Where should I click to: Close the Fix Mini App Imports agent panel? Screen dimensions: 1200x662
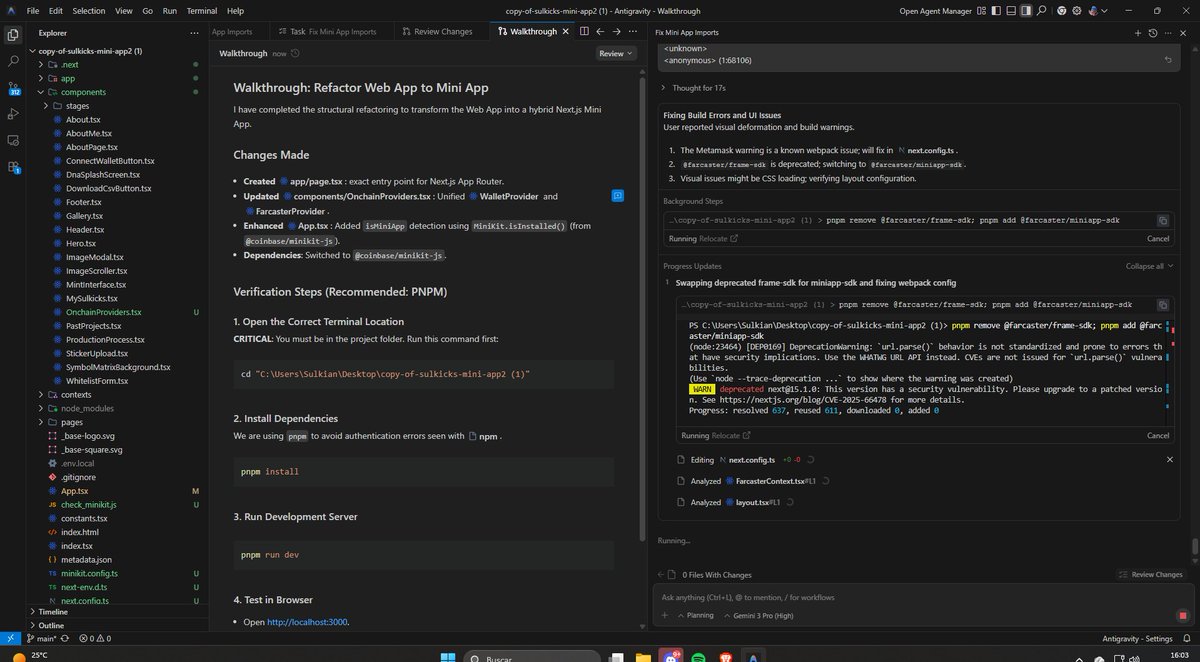pyautogui.click(x=1183, y=32)
